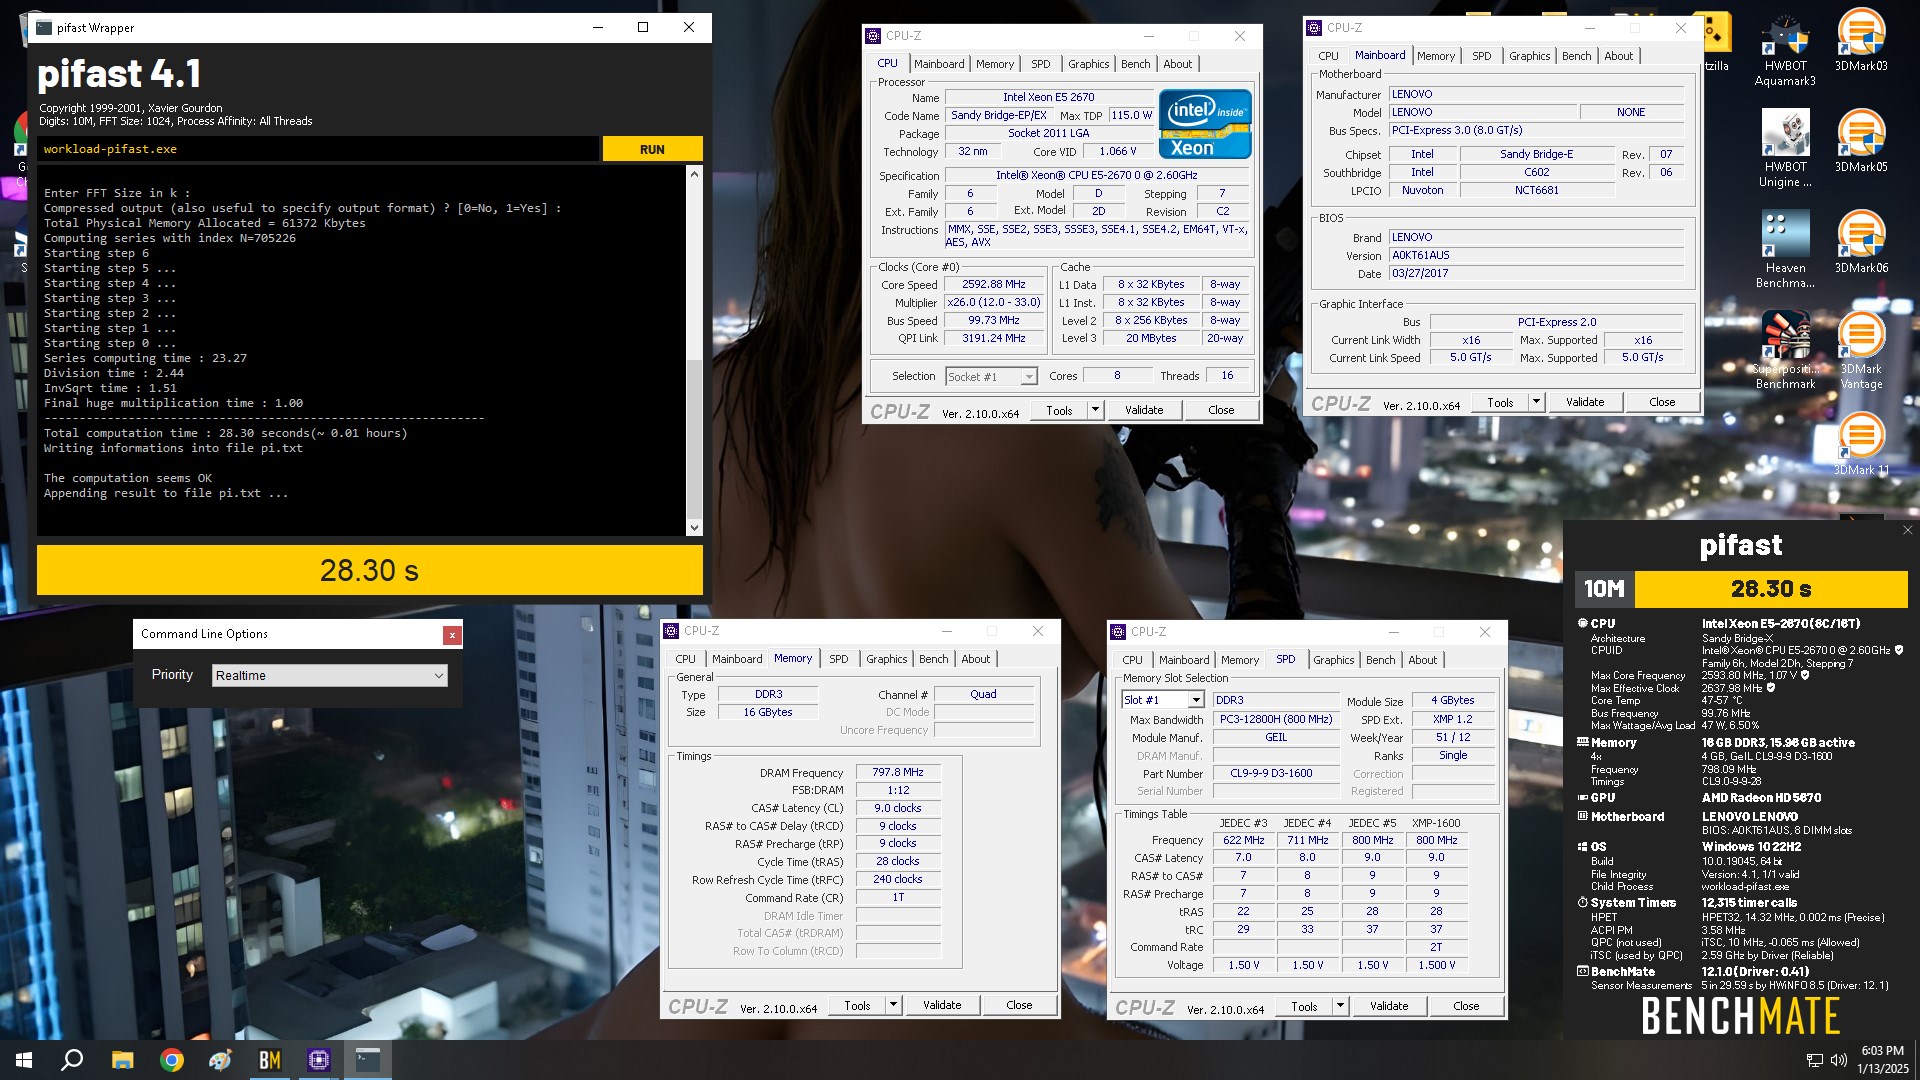The image size is (1920, 1080).
Task: Open HWBOT Unigine desktop shortcut
Action: [x=1785, y=150]
